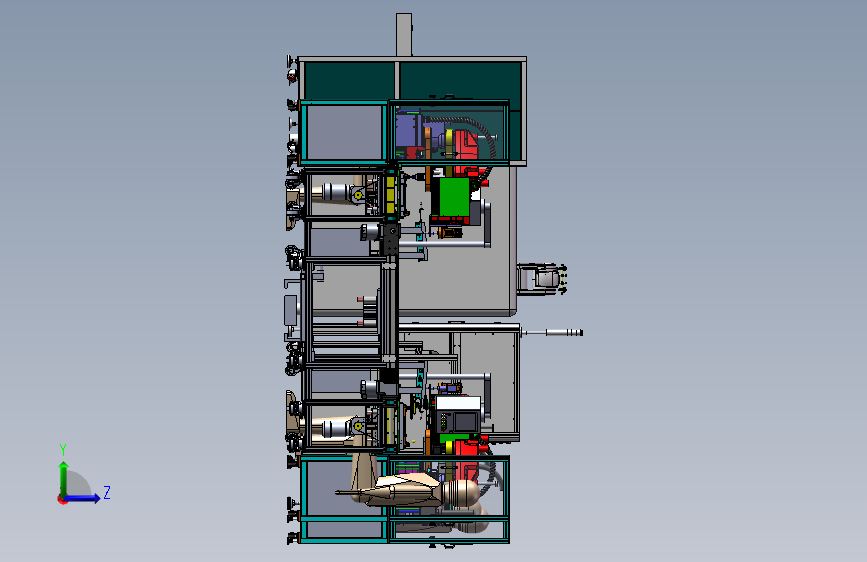
Task: Select the tall gray post atop the model
Action: [404, 34]
